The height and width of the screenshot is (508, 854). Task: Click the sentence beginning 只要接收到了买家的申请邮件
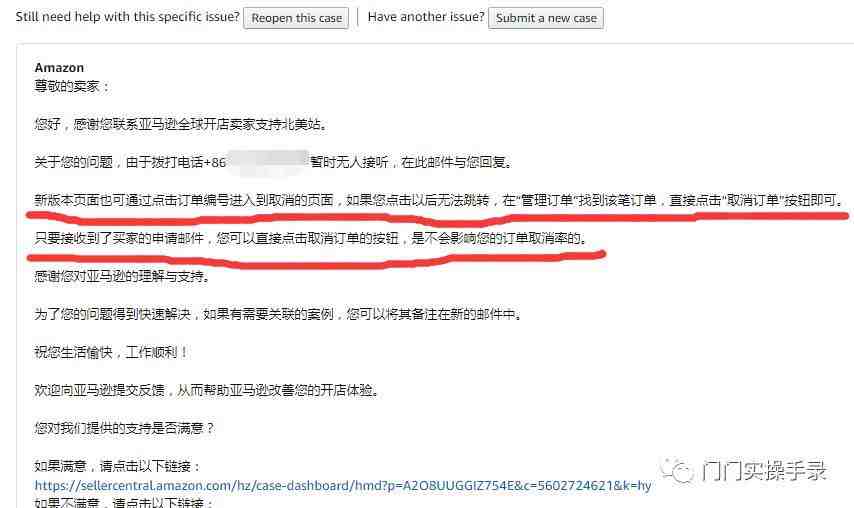click(x=311, y=238)
